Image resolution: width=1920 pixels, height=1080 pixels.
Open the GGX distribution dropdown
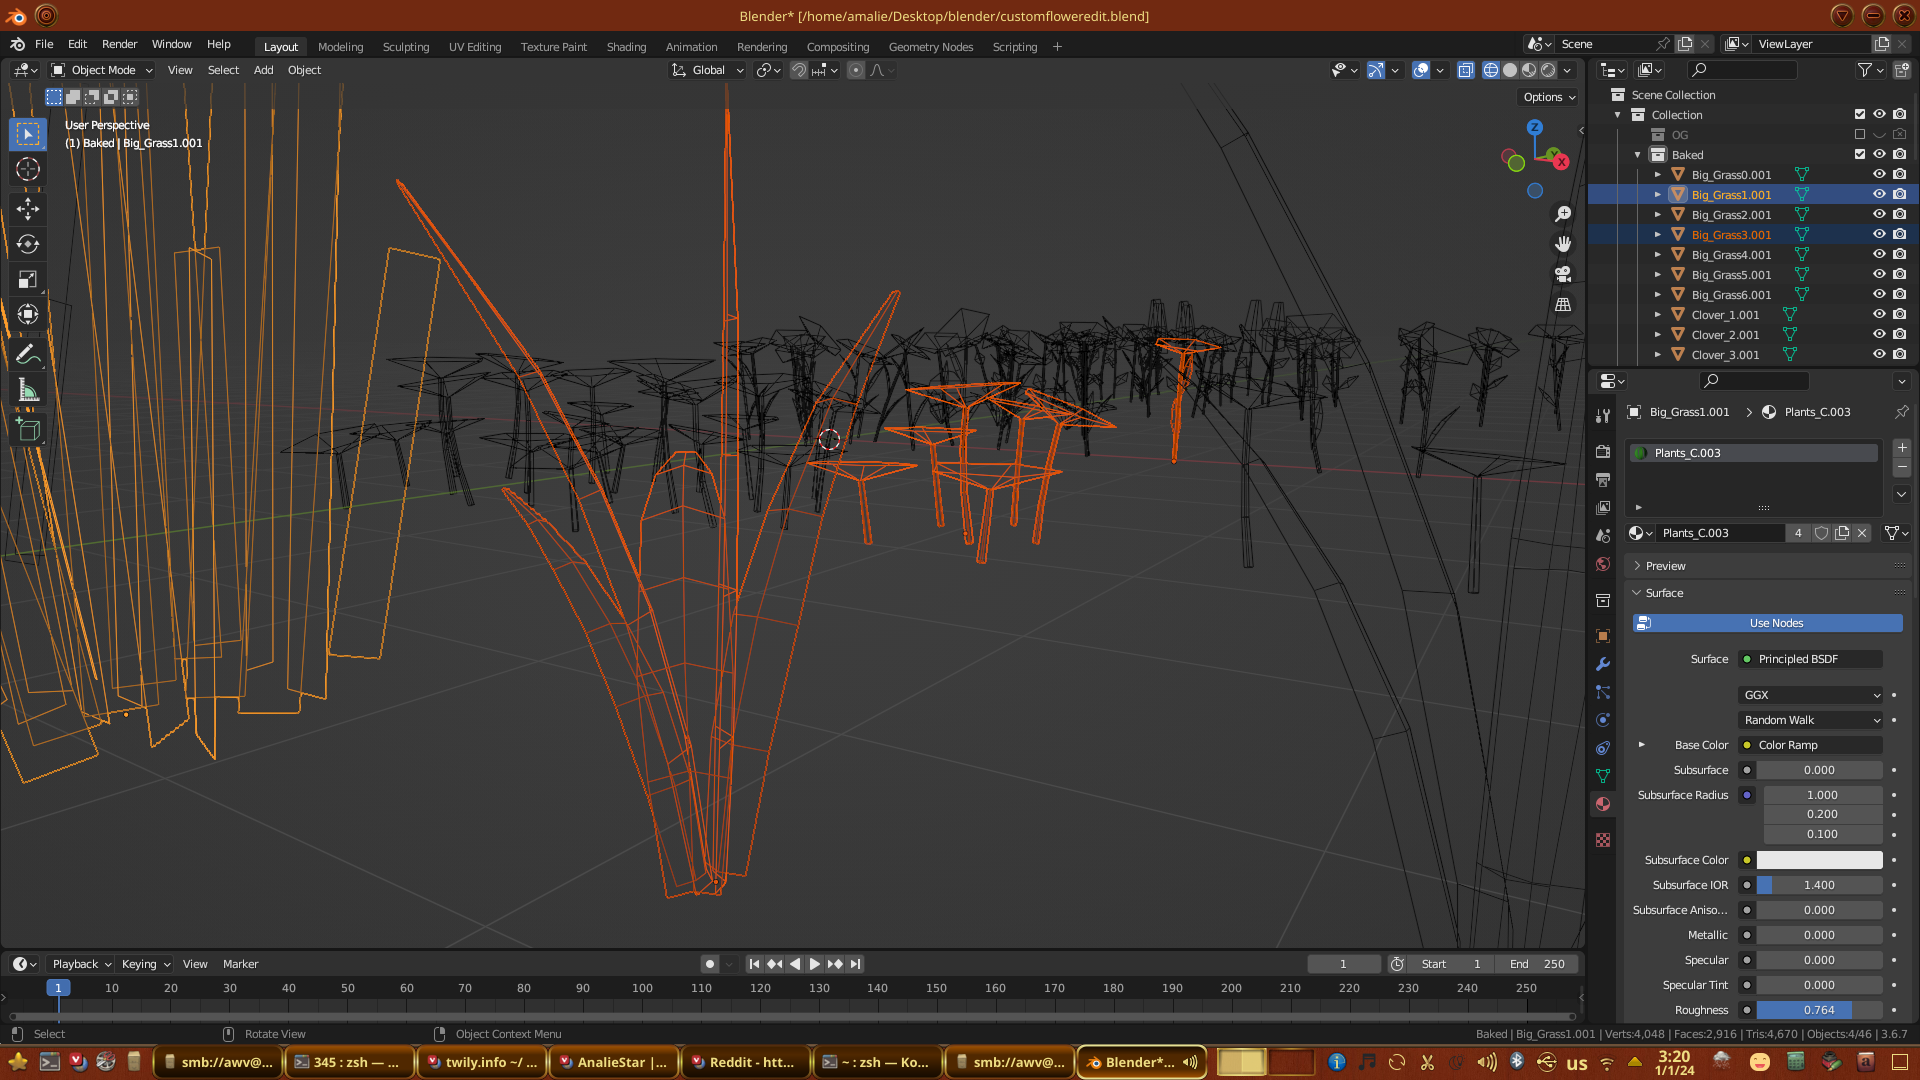click(1811, 695)
